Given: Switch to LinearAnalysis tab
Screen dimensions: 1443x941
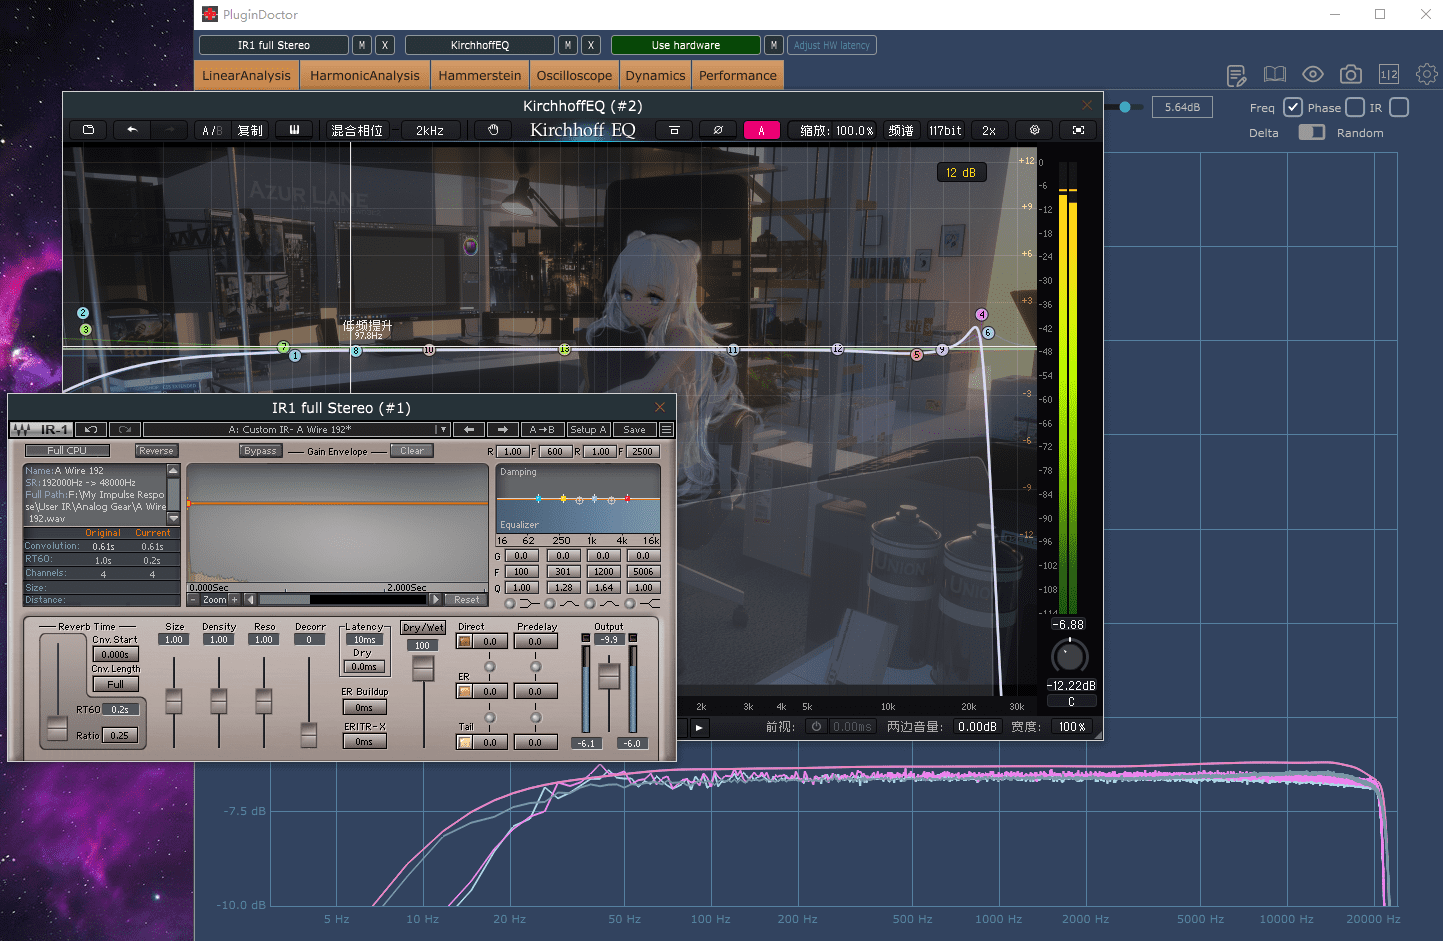Looking at the screenshot, I should pyautogui.click(x=246, y=75).
